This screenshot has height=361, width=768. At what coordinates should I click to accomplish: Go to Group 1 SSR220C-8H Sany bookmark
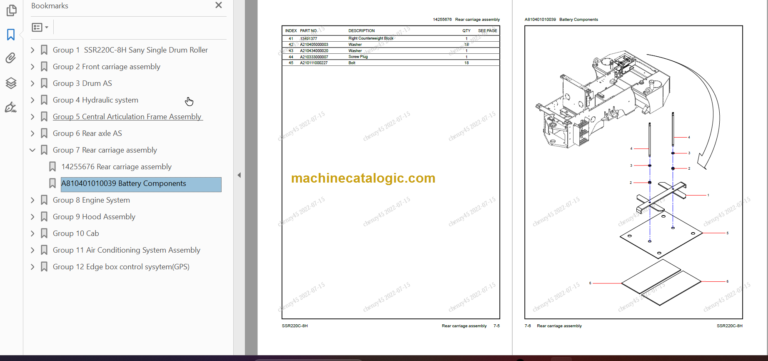pyautogui.click(x=130, y=50)
